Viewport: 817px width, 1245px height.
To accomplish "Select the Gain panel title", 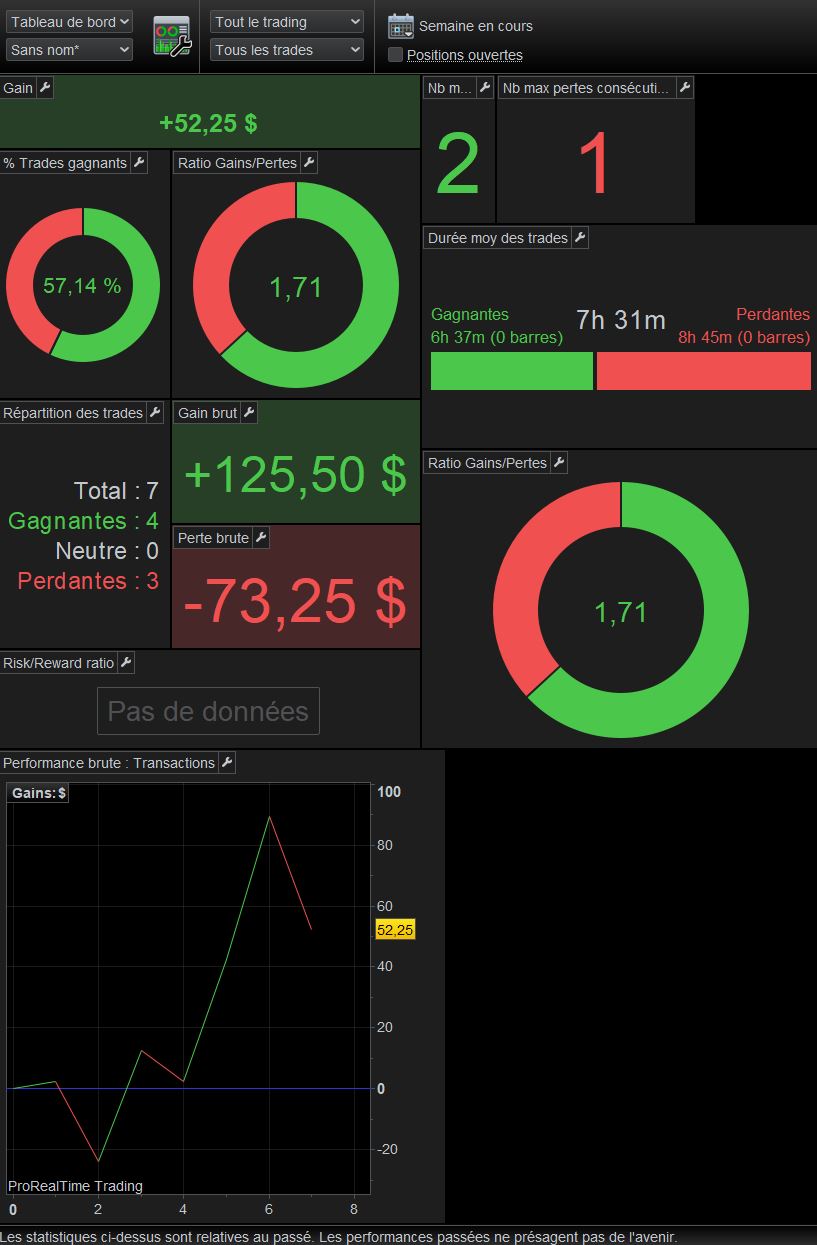I will point(18,88).
